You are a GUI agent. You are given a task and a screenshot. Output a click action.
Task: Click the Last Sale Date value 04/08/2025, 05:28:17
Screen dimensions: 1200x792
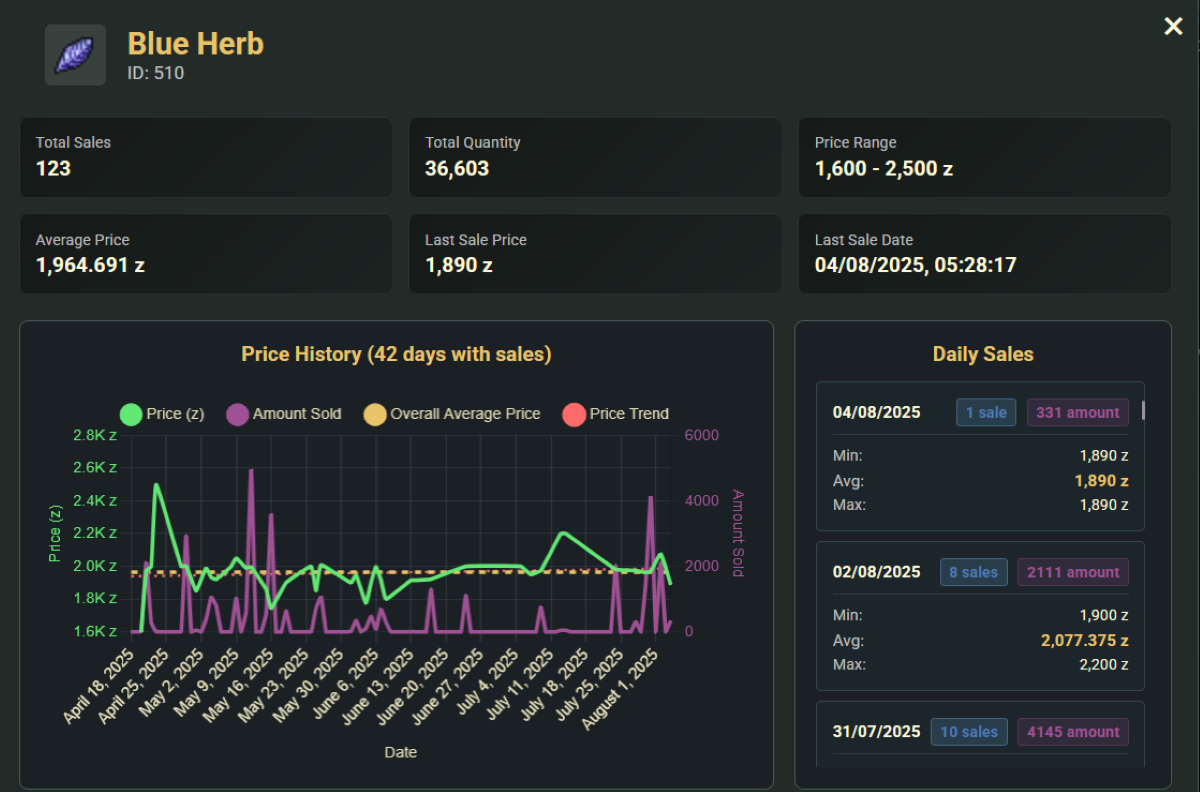(x=916, y=265)
